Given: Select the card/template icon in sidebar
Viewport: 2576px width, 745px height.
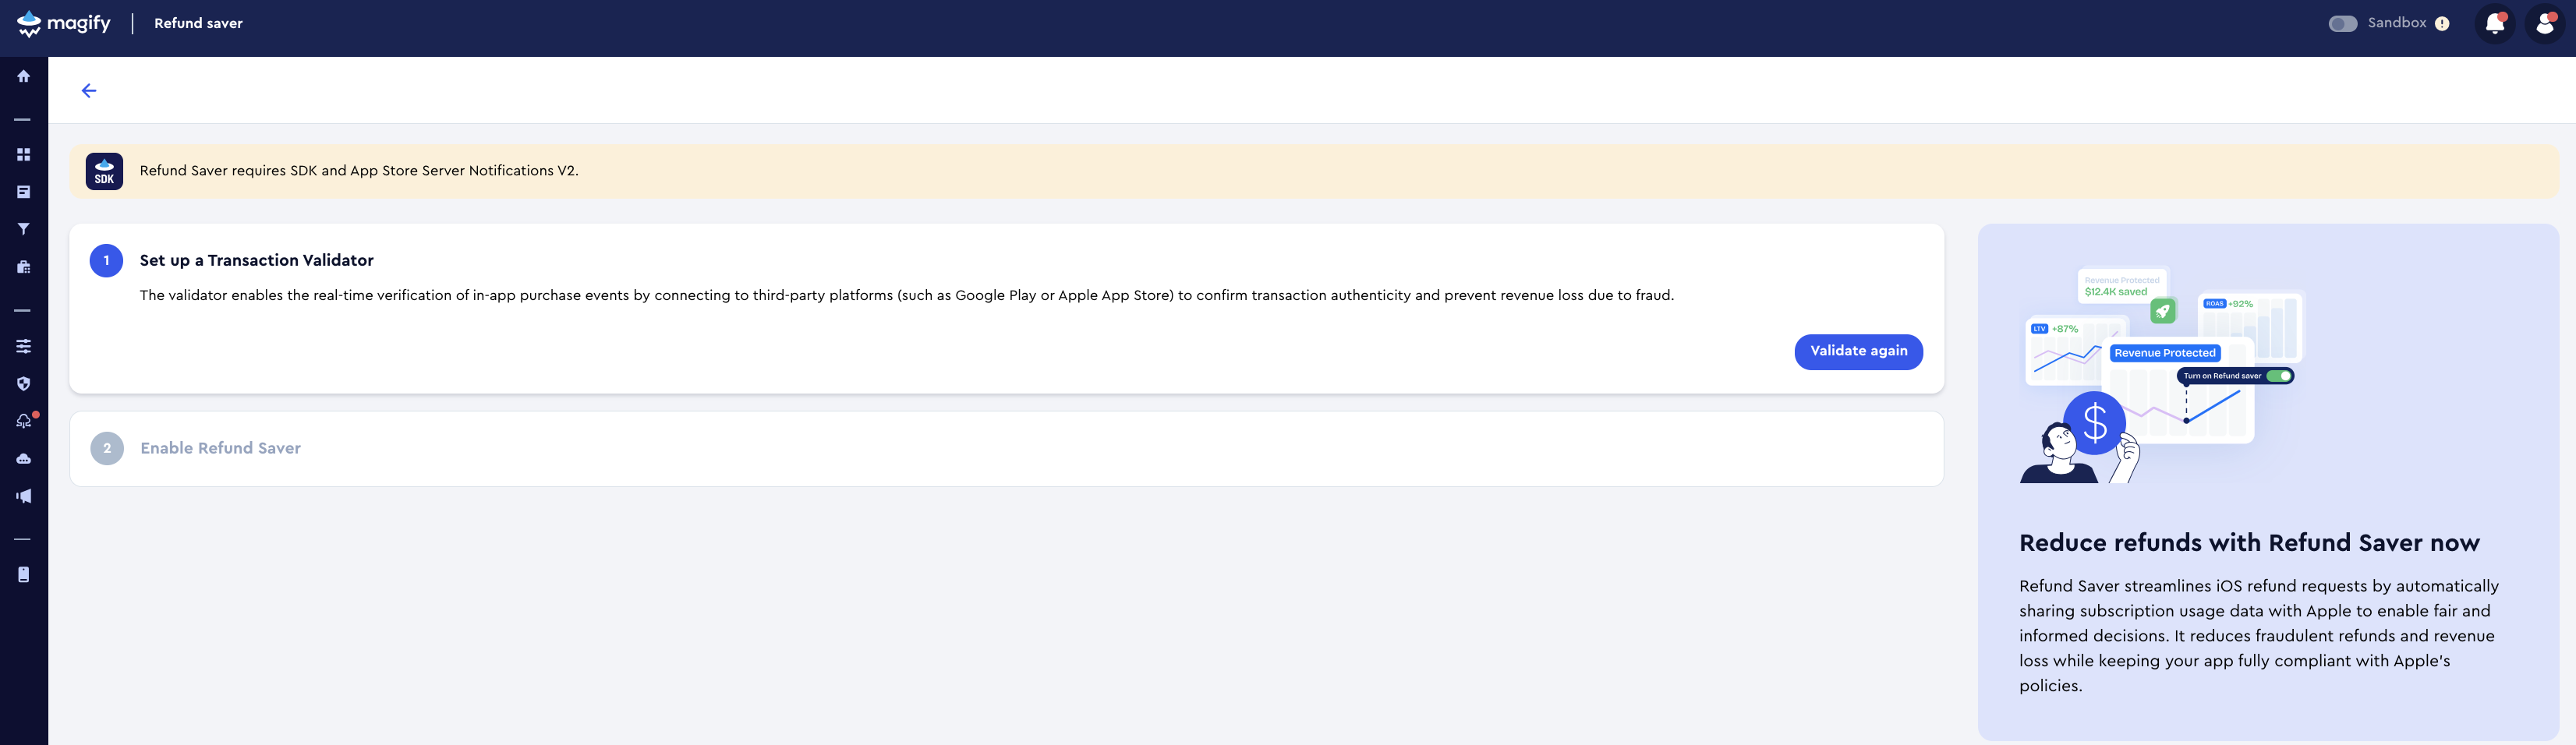Looking at the screenshot, I should click(x=23, y=192).
